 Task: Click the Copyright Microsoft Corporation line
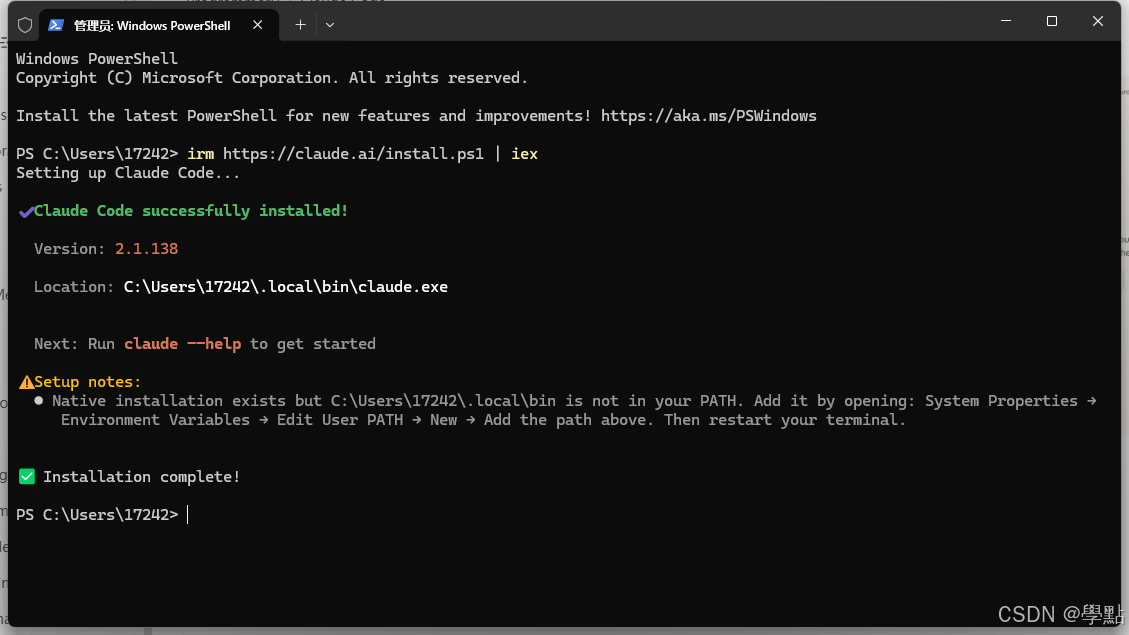point(271,78)
